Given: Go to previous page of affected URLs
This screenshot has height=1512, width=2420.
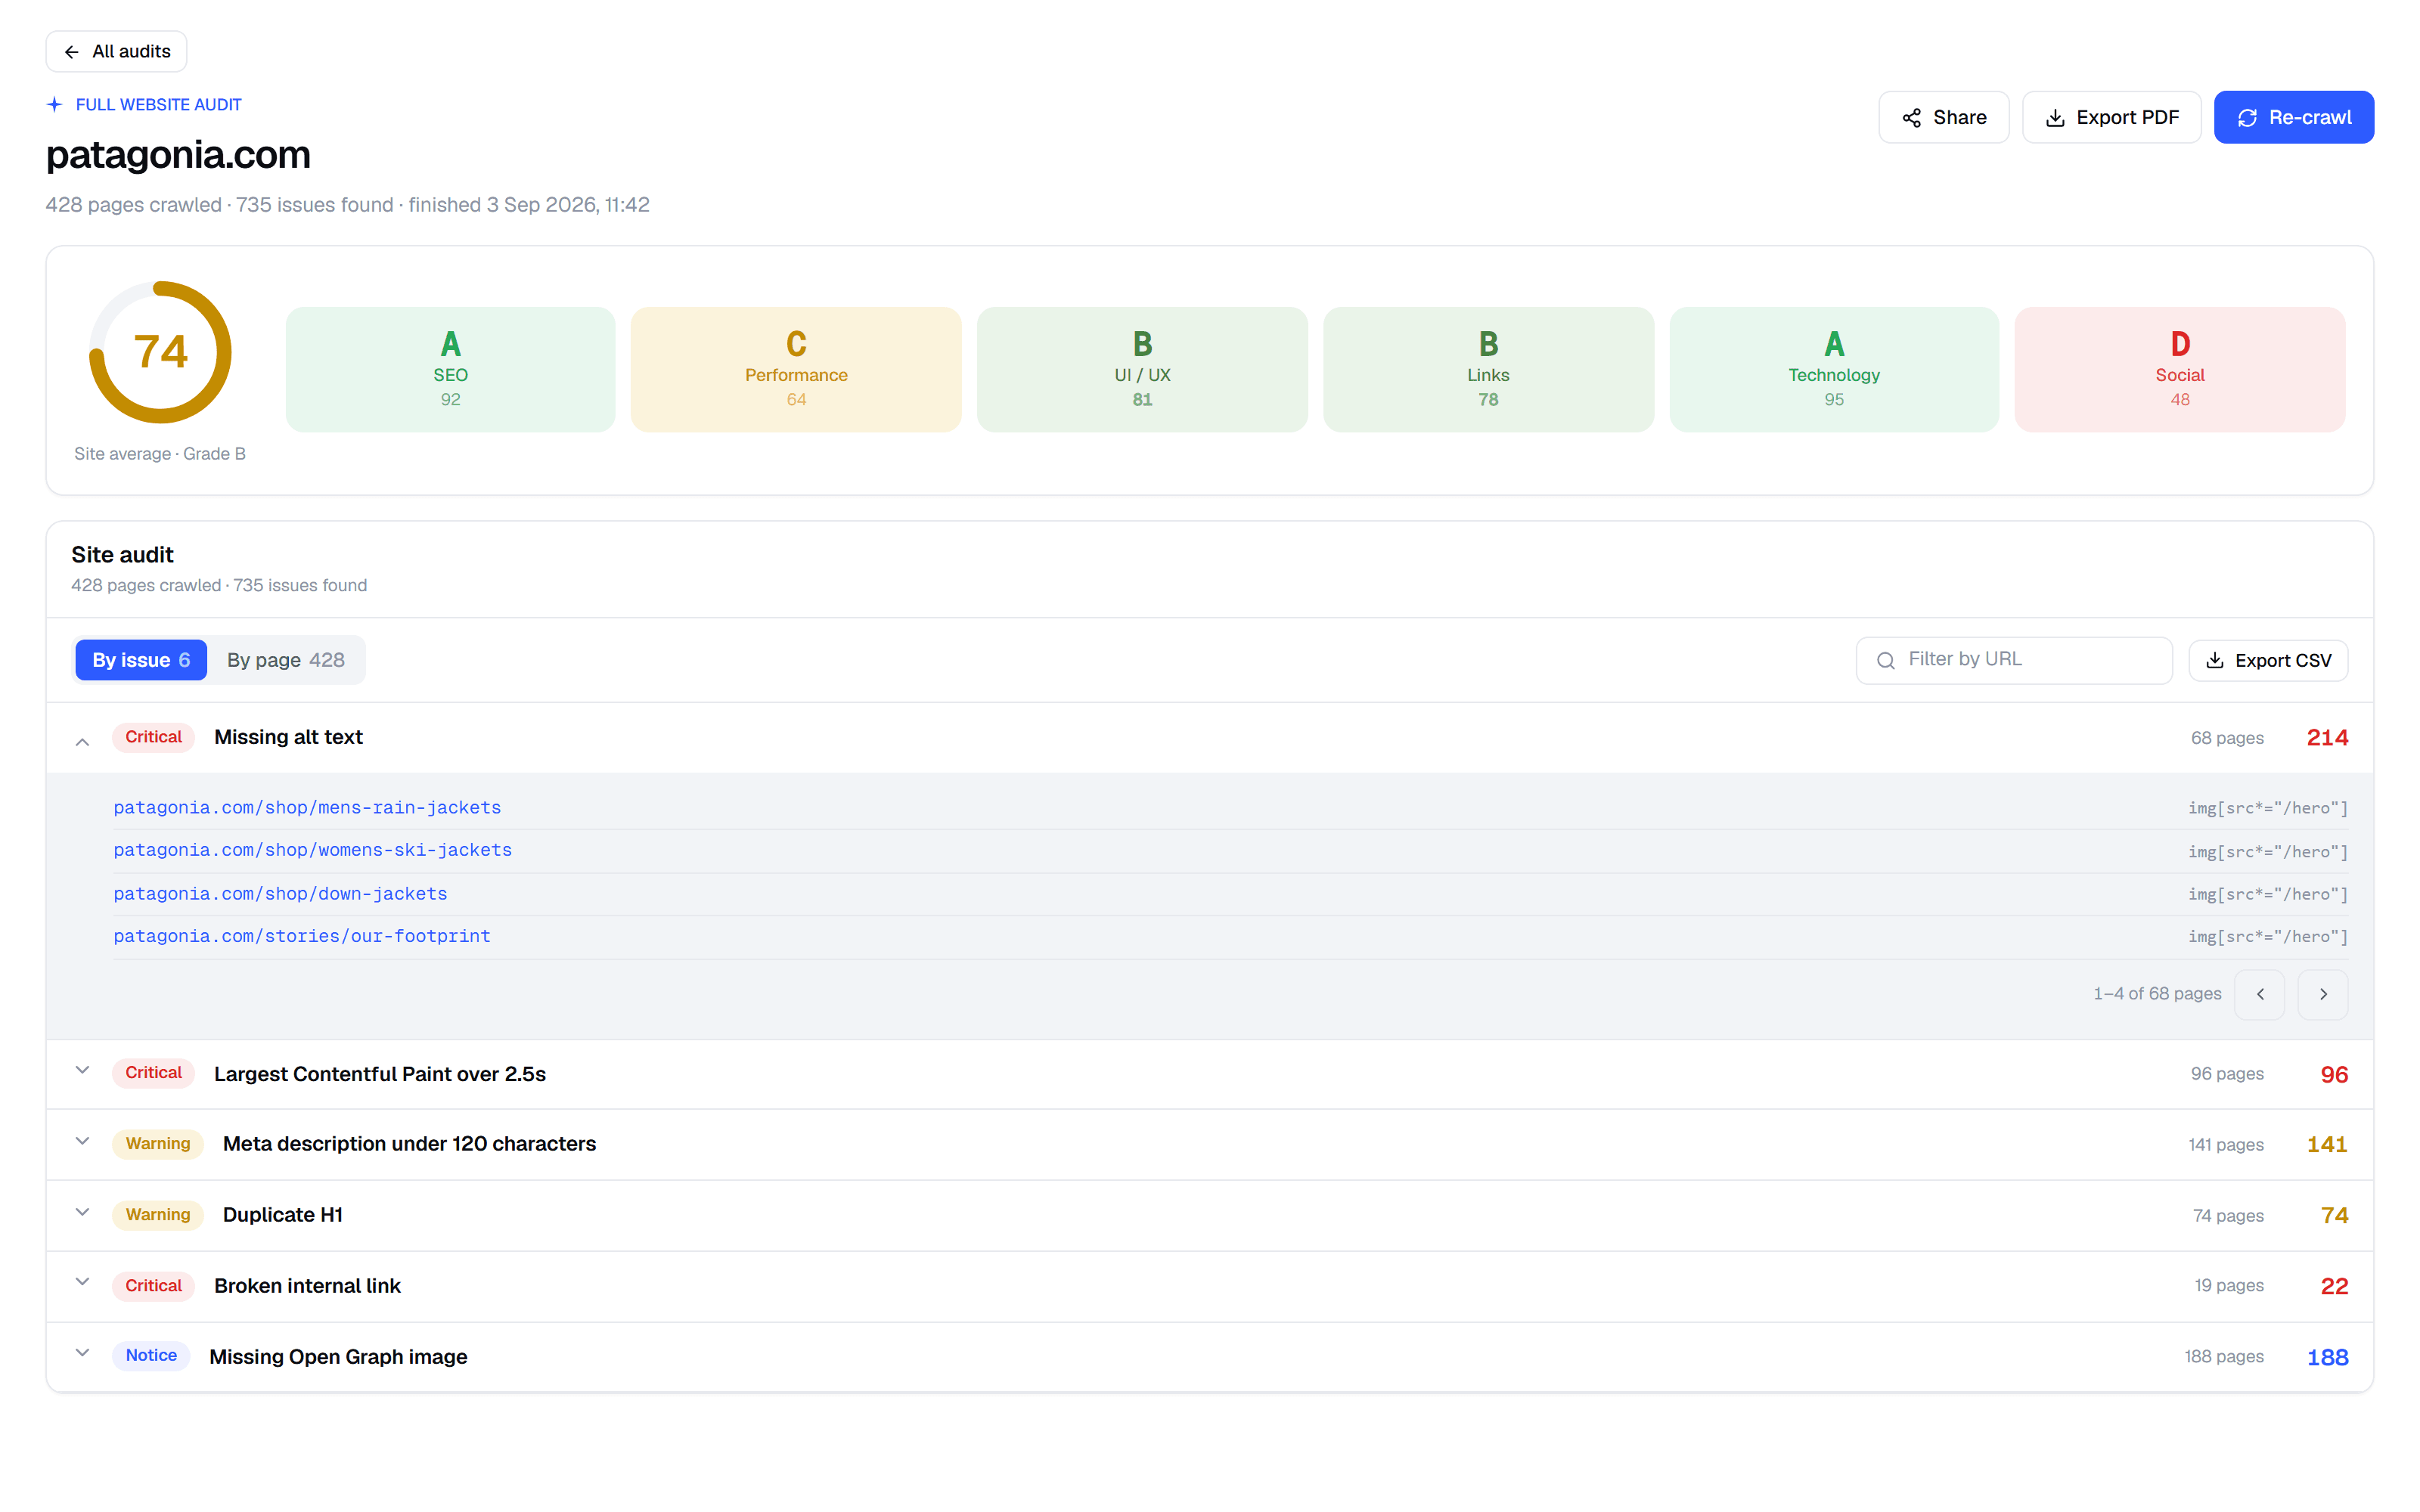Looking at the screenshot, I should click(x=2260, y=994).
